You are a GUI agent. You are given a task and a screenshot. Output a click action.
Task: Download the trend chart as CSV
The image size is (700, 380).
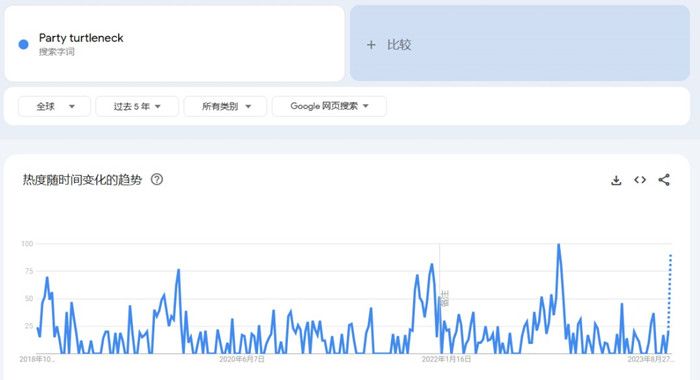[x=616, y=180]
